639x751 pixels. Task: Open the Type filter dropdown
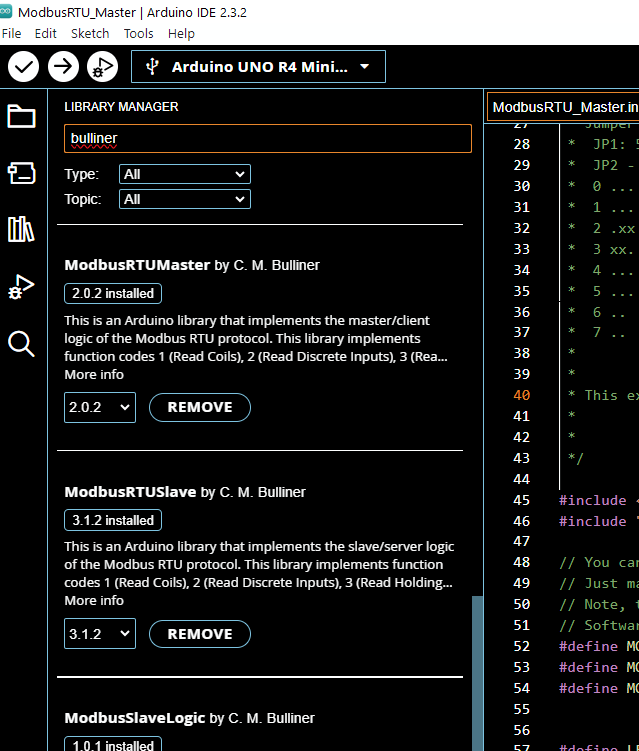pyautogui.click(x=185, y=174)
